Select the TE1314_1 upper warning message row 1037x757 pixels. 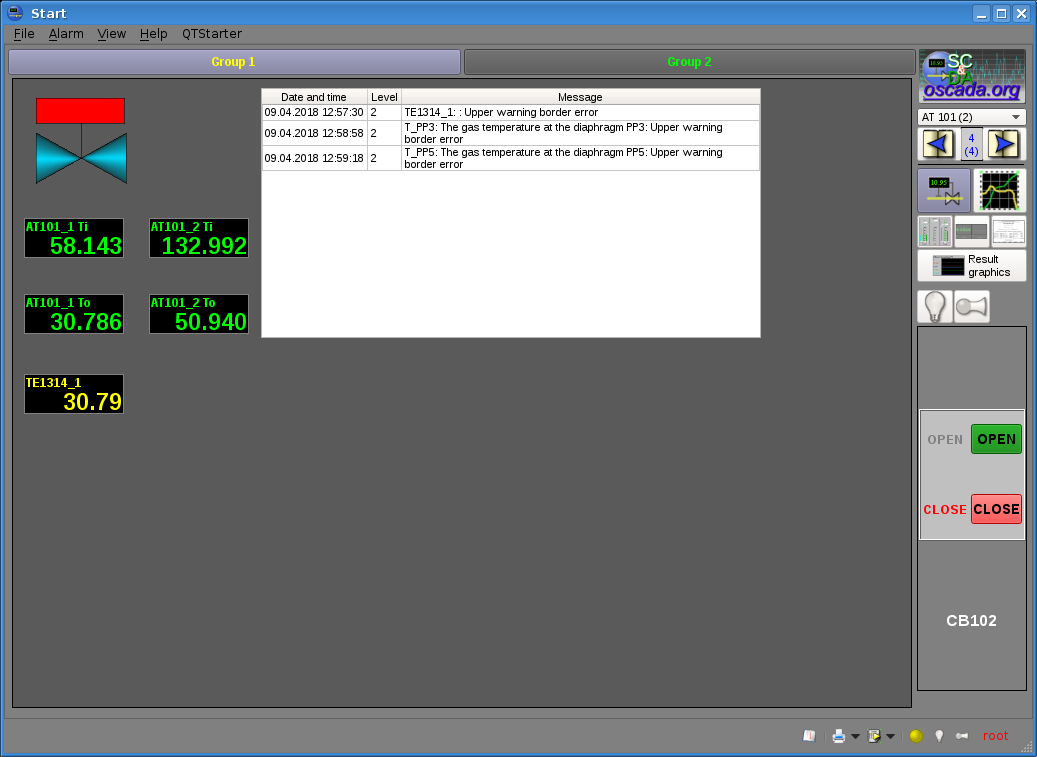(511, 112)
